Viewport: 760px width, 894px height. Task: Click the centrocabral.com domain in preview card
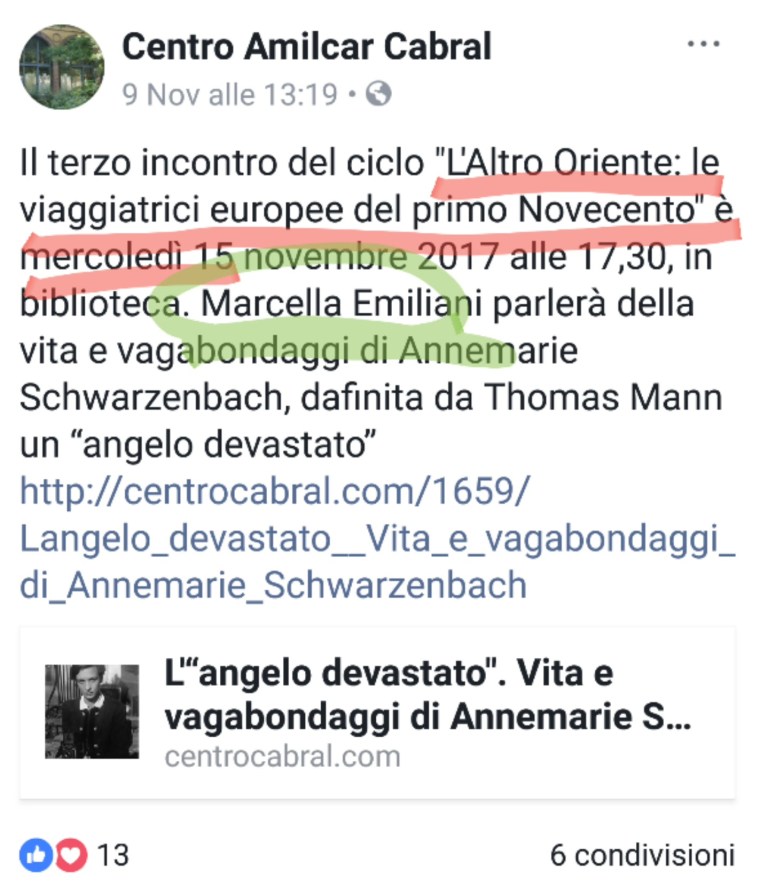pyautogui.click(x=283, y=757)
